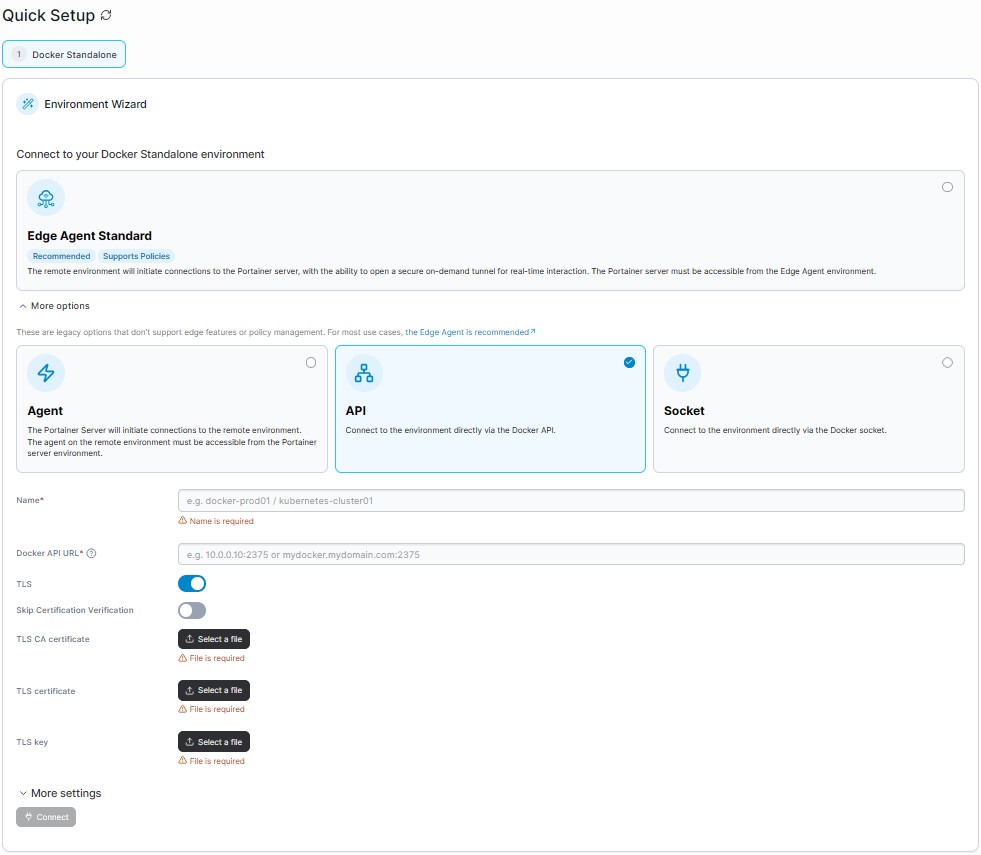Collapse the More options section
This screenshot has height=855, width=981.
(x=54, y=306)
